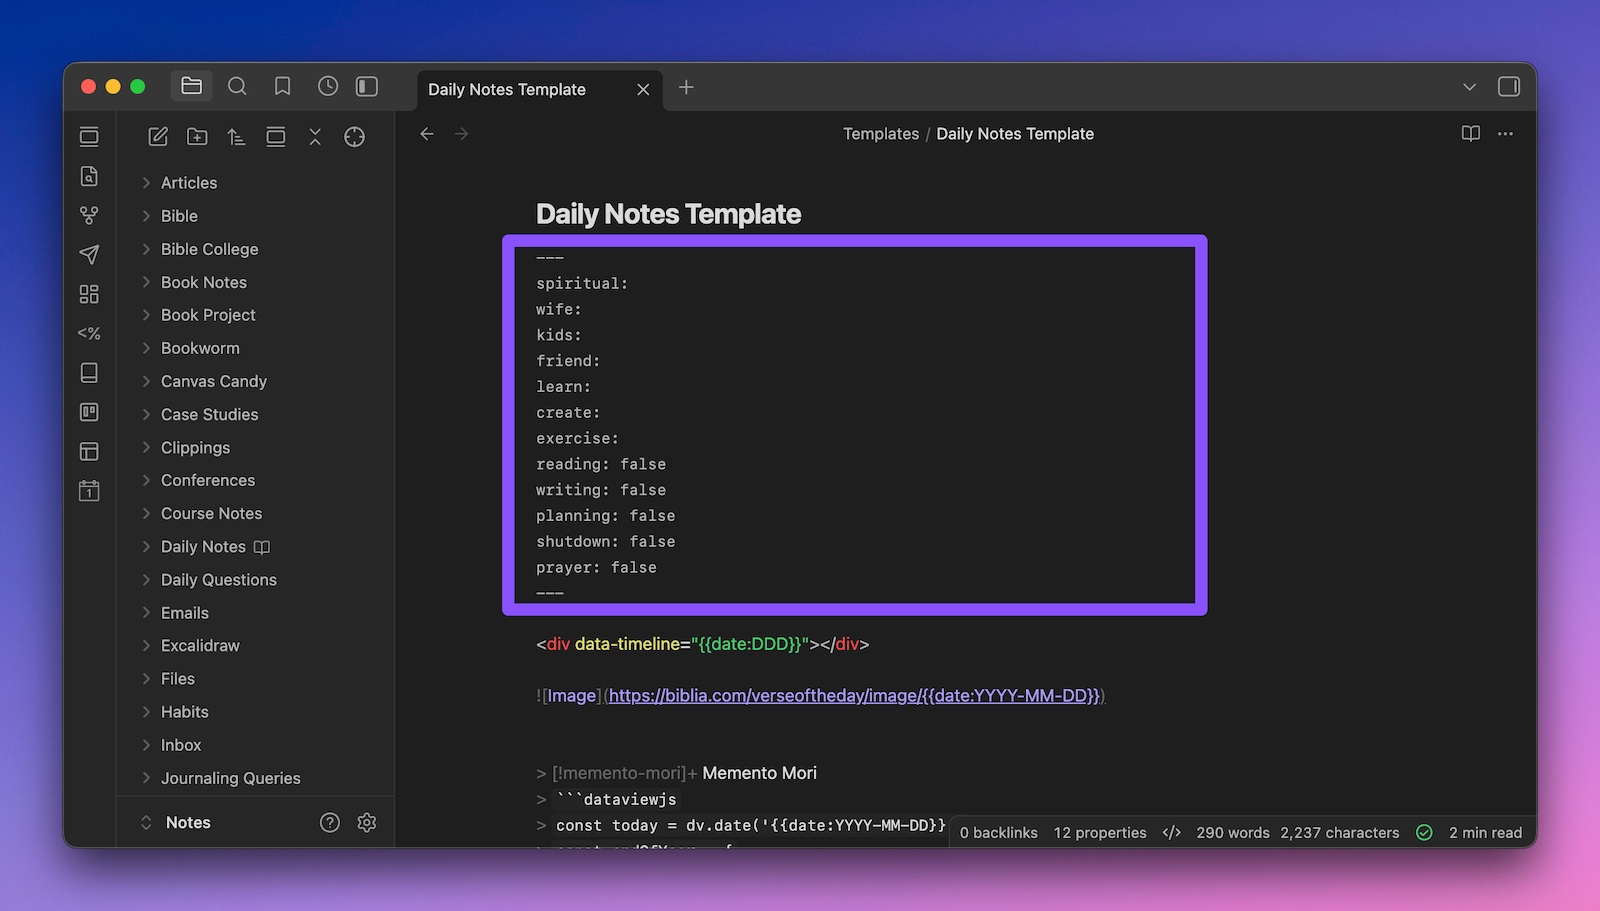Open the more options ellipsis menu

point(1505,134)
